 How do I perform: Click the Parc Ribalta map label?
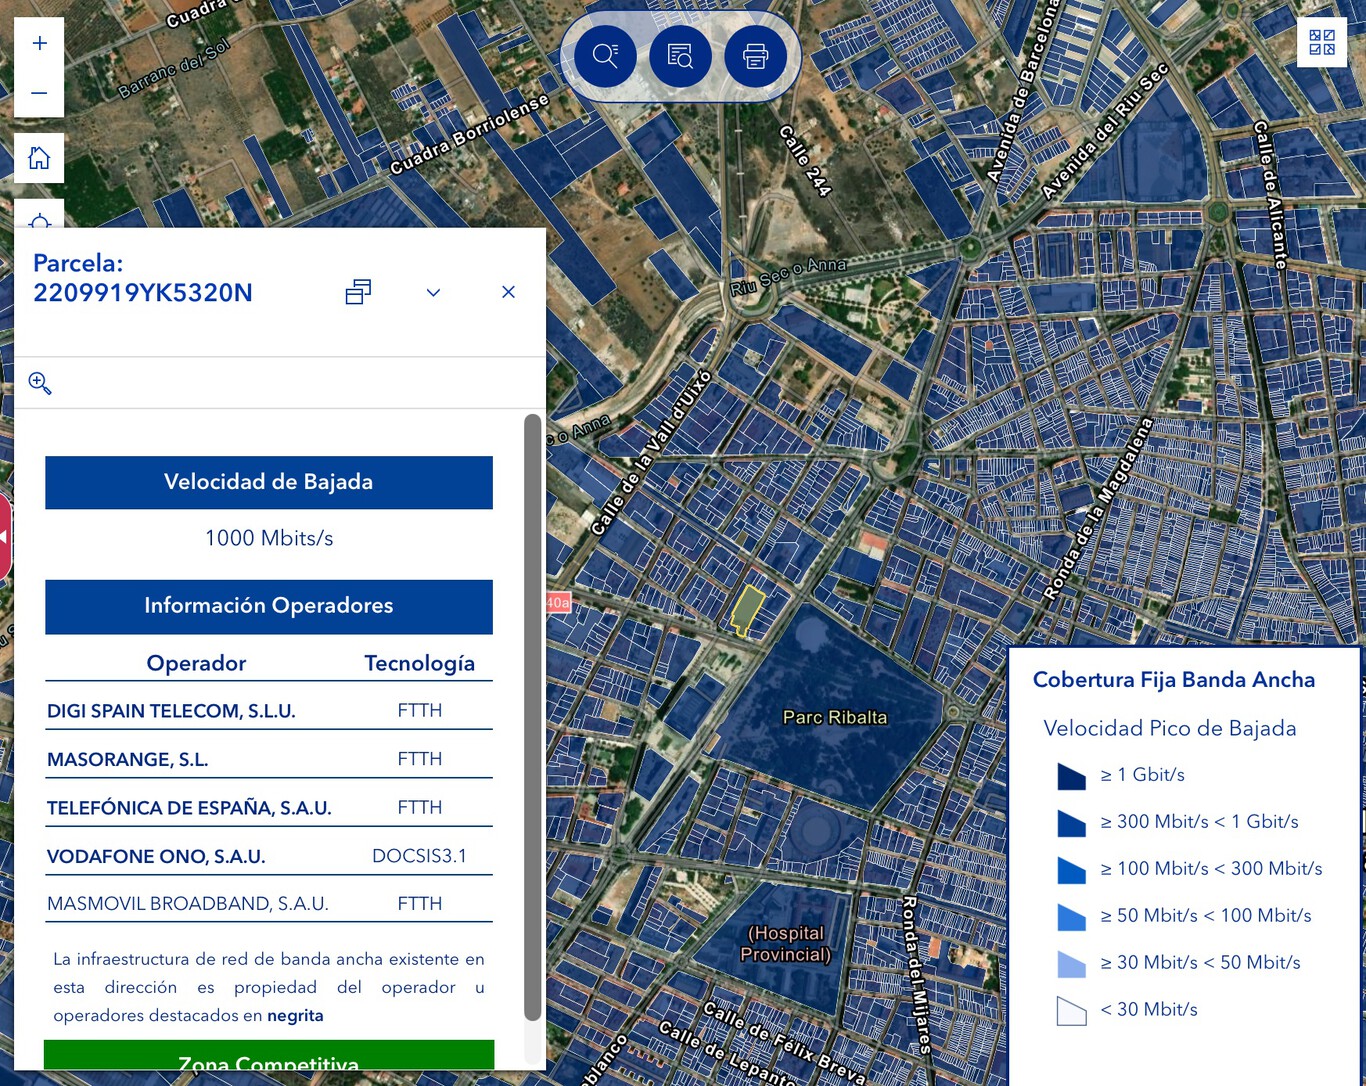tap(835, 717)
